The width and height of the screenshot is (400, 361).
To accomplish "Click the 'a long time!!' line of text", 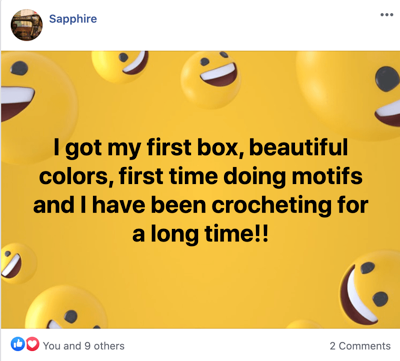I will pos(200,234).
